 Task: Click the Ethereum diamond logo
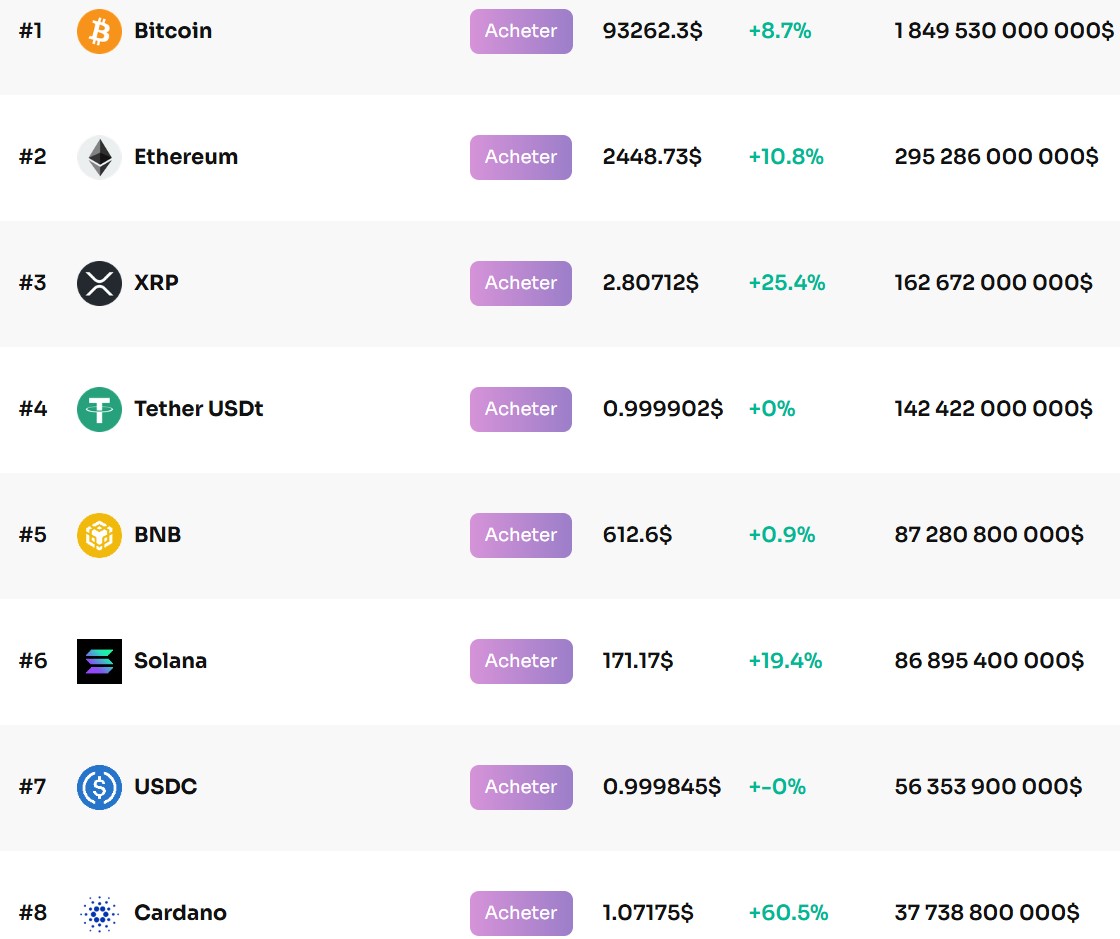coord(98,157)
